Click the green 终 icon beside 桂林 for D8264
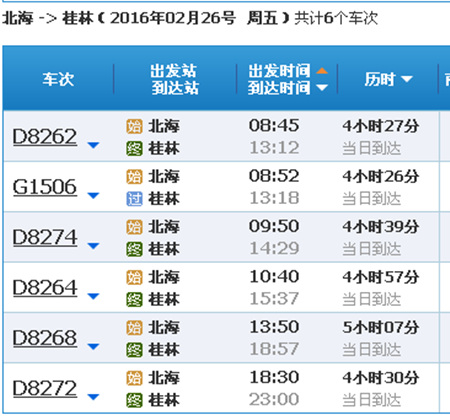 click(x=134, y=300)
